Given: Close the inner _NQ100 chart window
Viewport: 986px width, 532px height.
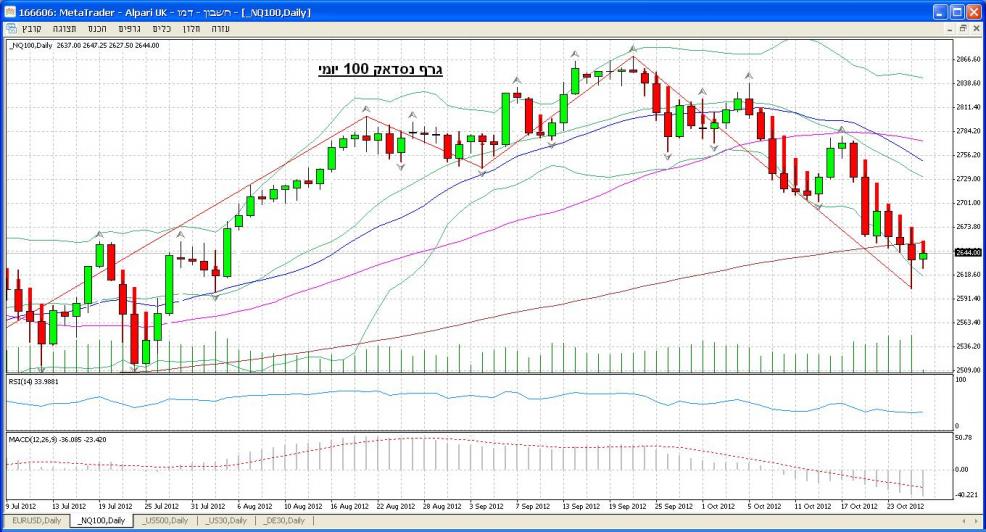Looking at the screenshot, I should pyautogui.click(x=975, y=29).
